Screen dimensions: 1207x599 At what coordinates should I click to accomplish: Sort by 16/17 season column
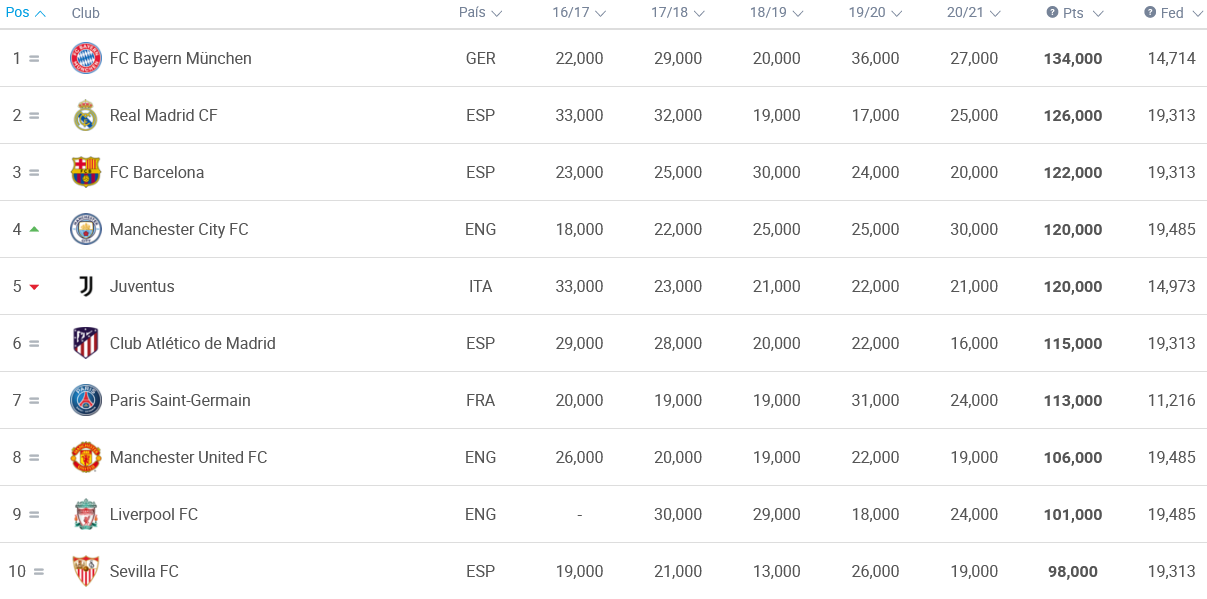579,13
